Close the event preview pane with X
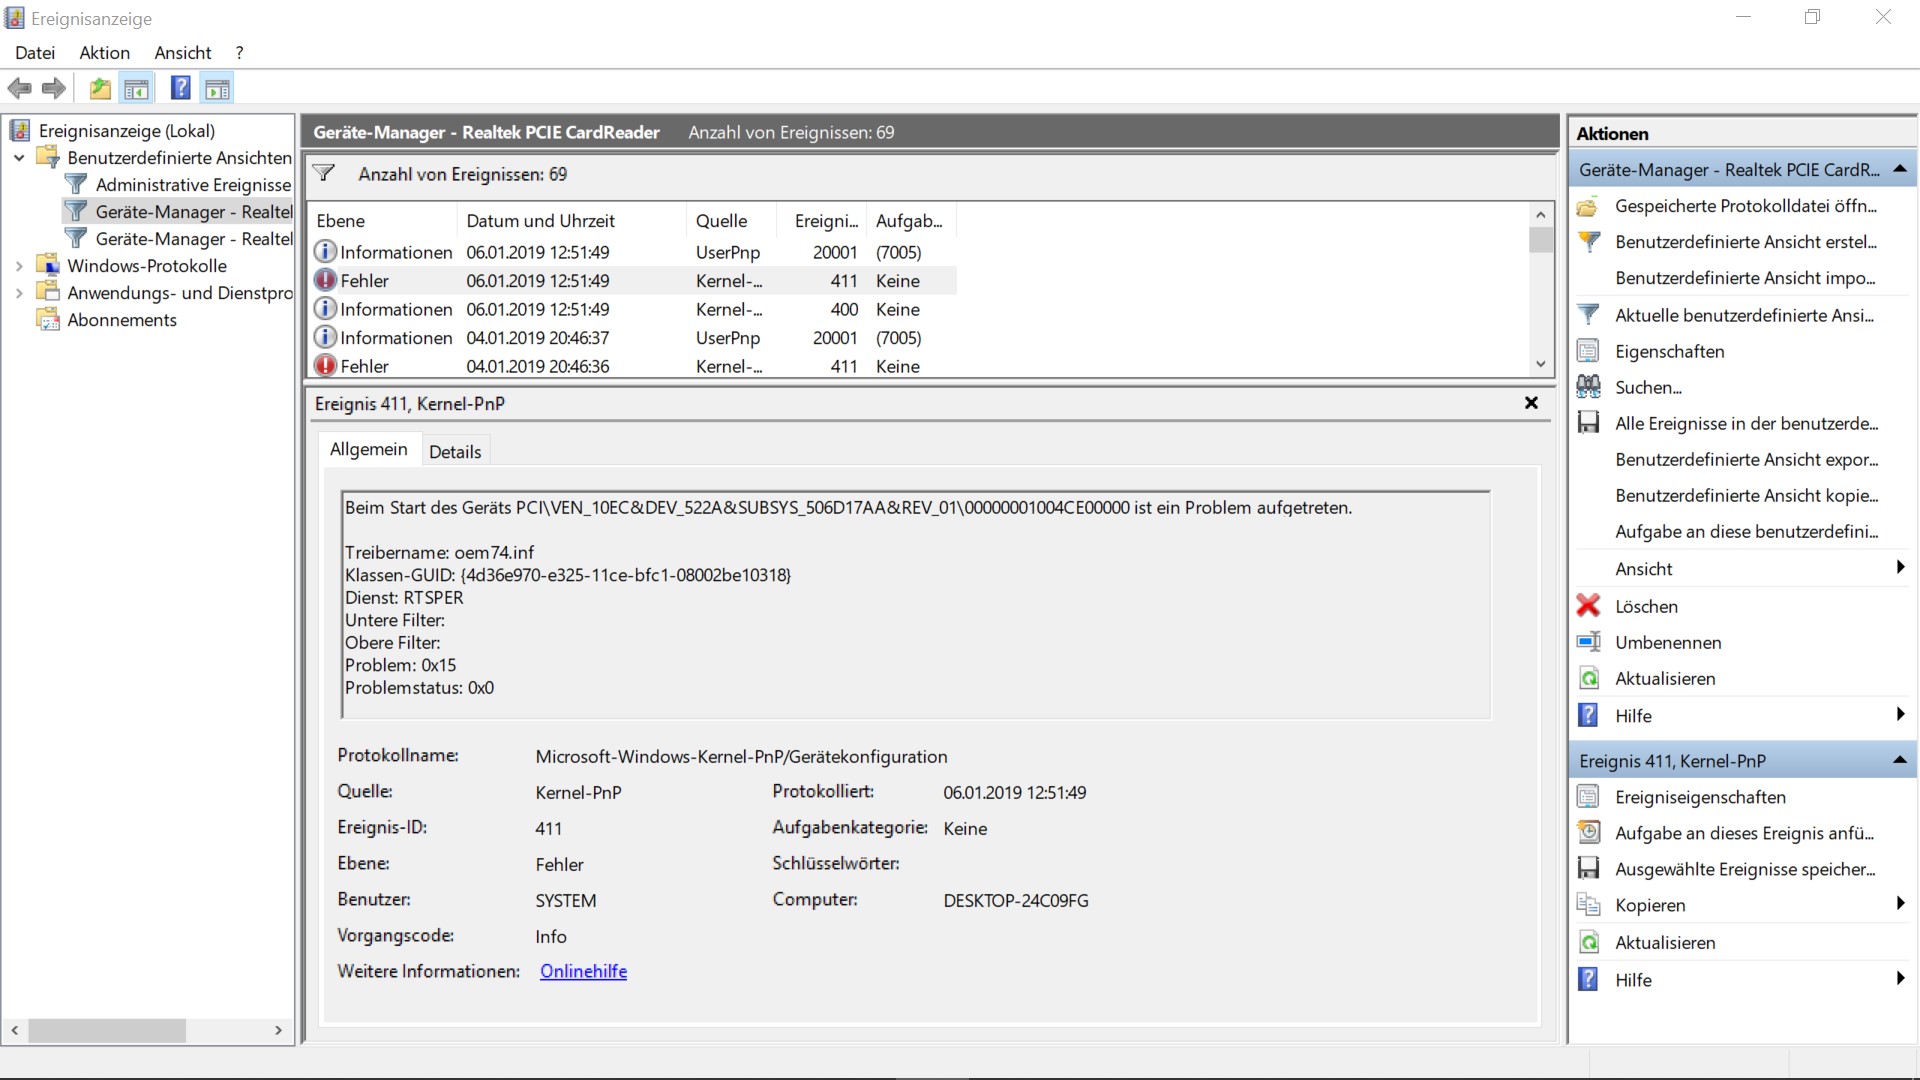The image size is (1920, 1080). coord(1530,403)
